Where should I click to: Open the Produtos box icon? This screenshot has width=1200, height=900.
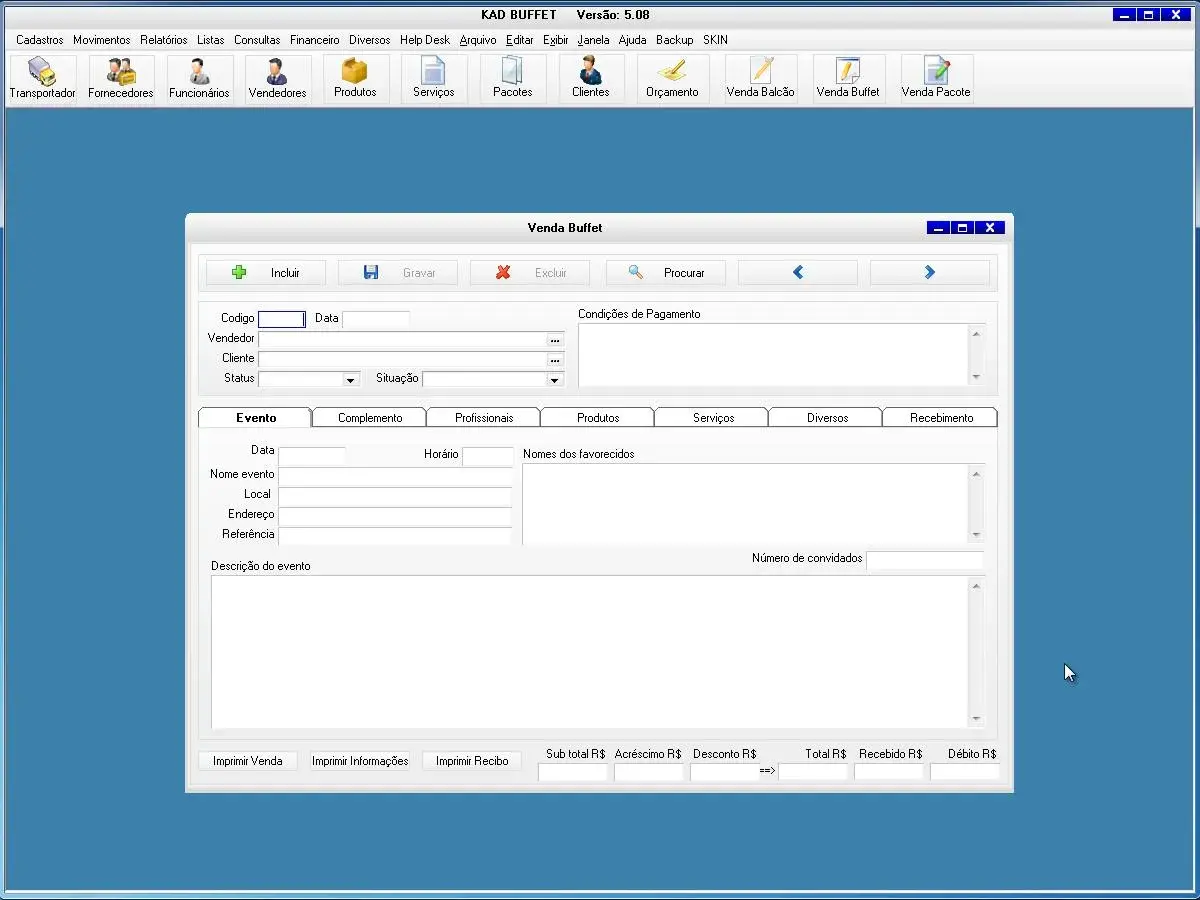pyautogui.click(x=355, y=79)
